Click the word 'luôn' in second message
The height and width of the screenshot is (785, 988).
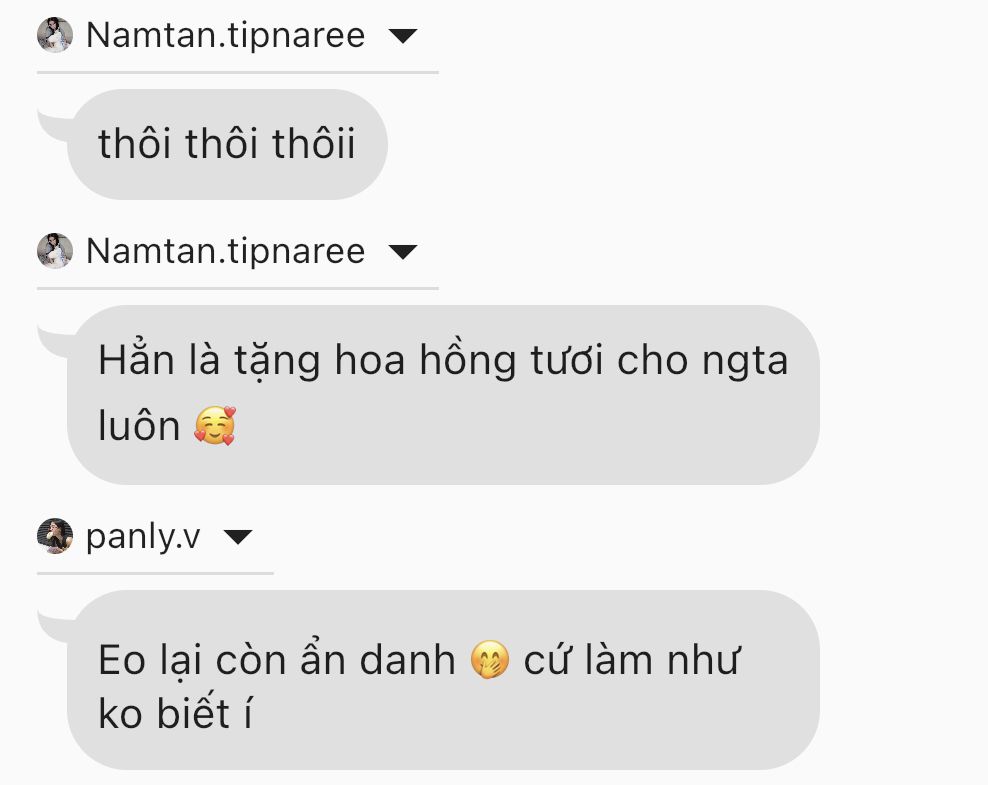point(139,426)
